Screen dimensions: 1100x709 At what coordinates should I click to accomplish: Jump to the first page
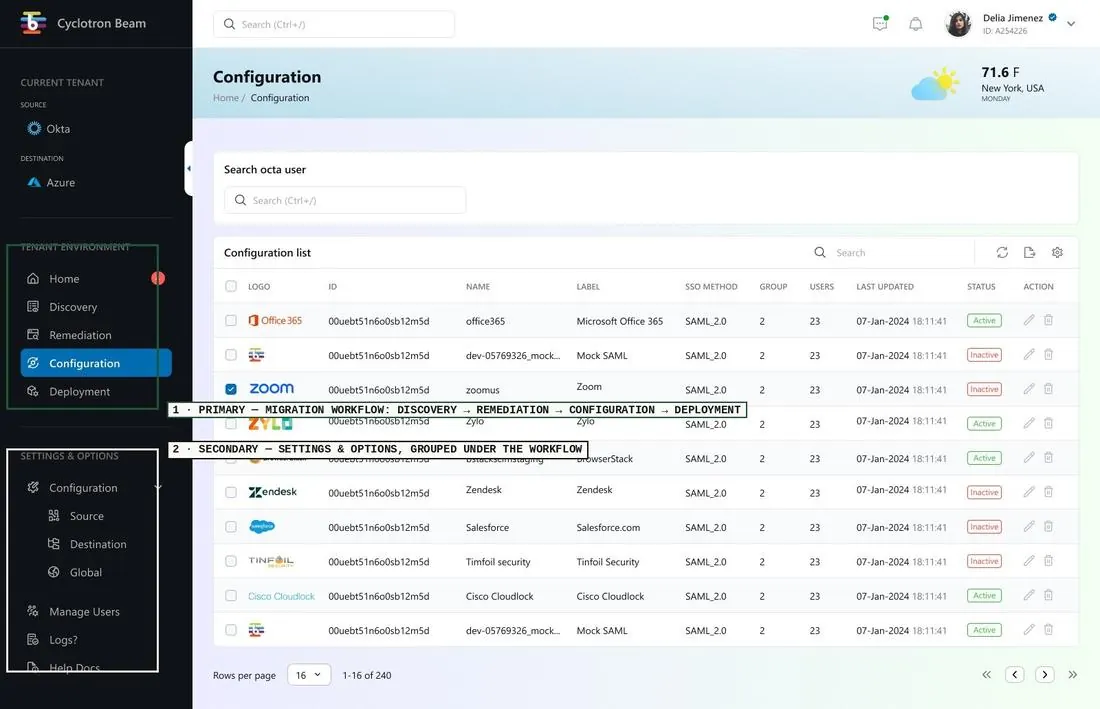point(986,675)
